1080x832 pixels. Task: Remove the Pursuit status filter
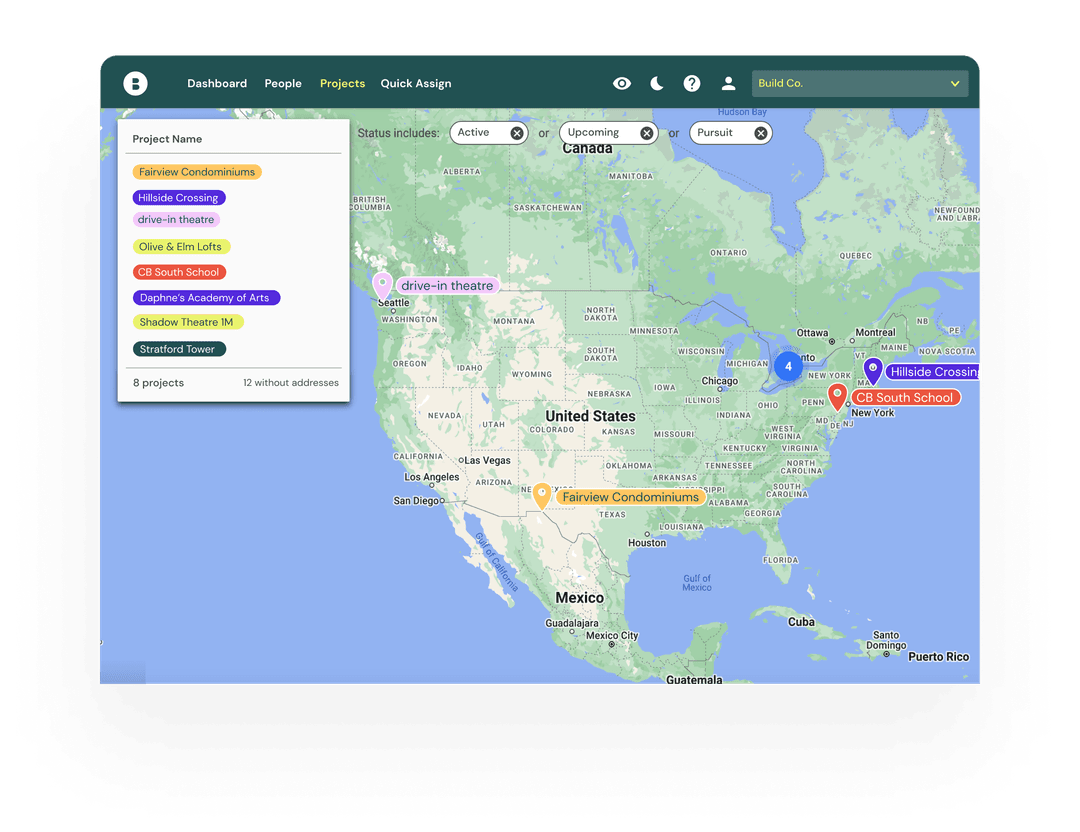(x=761, y=133)
